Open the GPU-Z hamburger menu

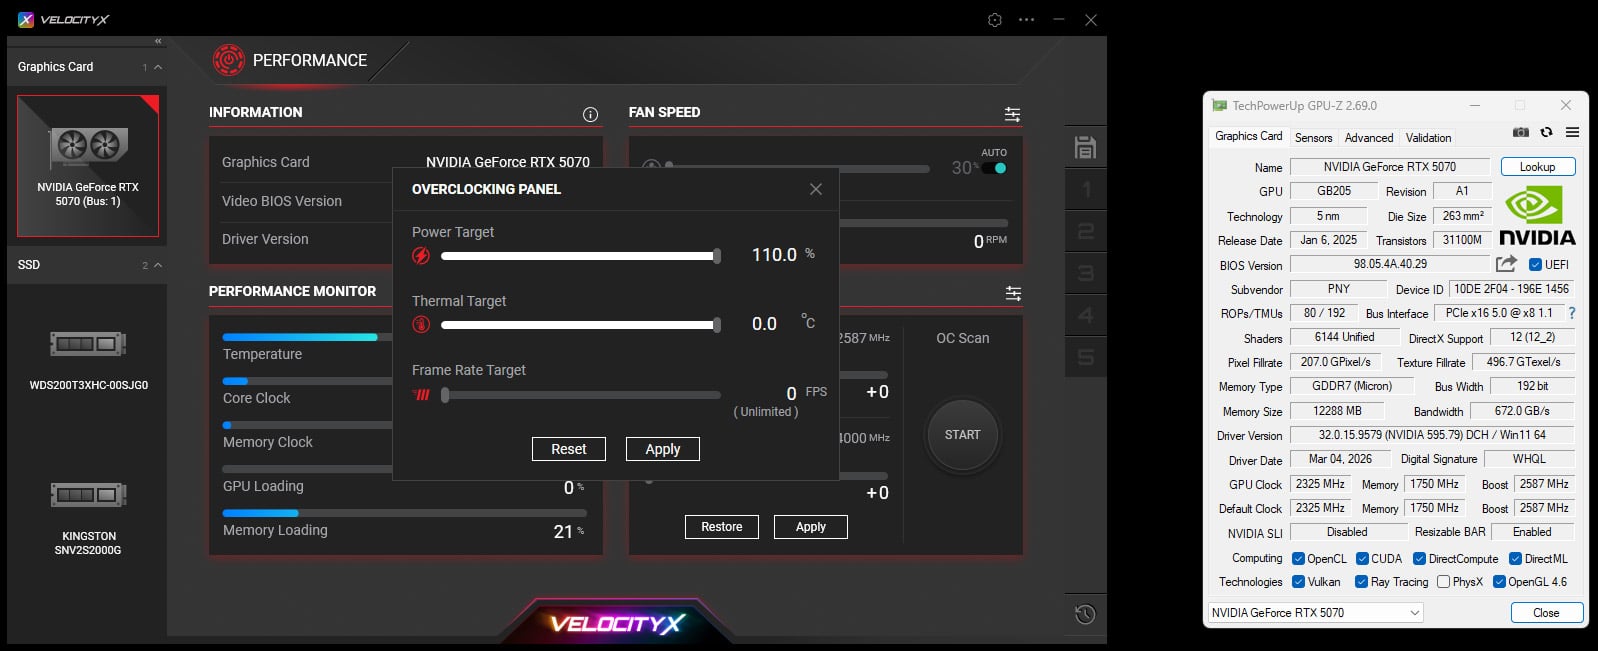tap(1572, 132)
